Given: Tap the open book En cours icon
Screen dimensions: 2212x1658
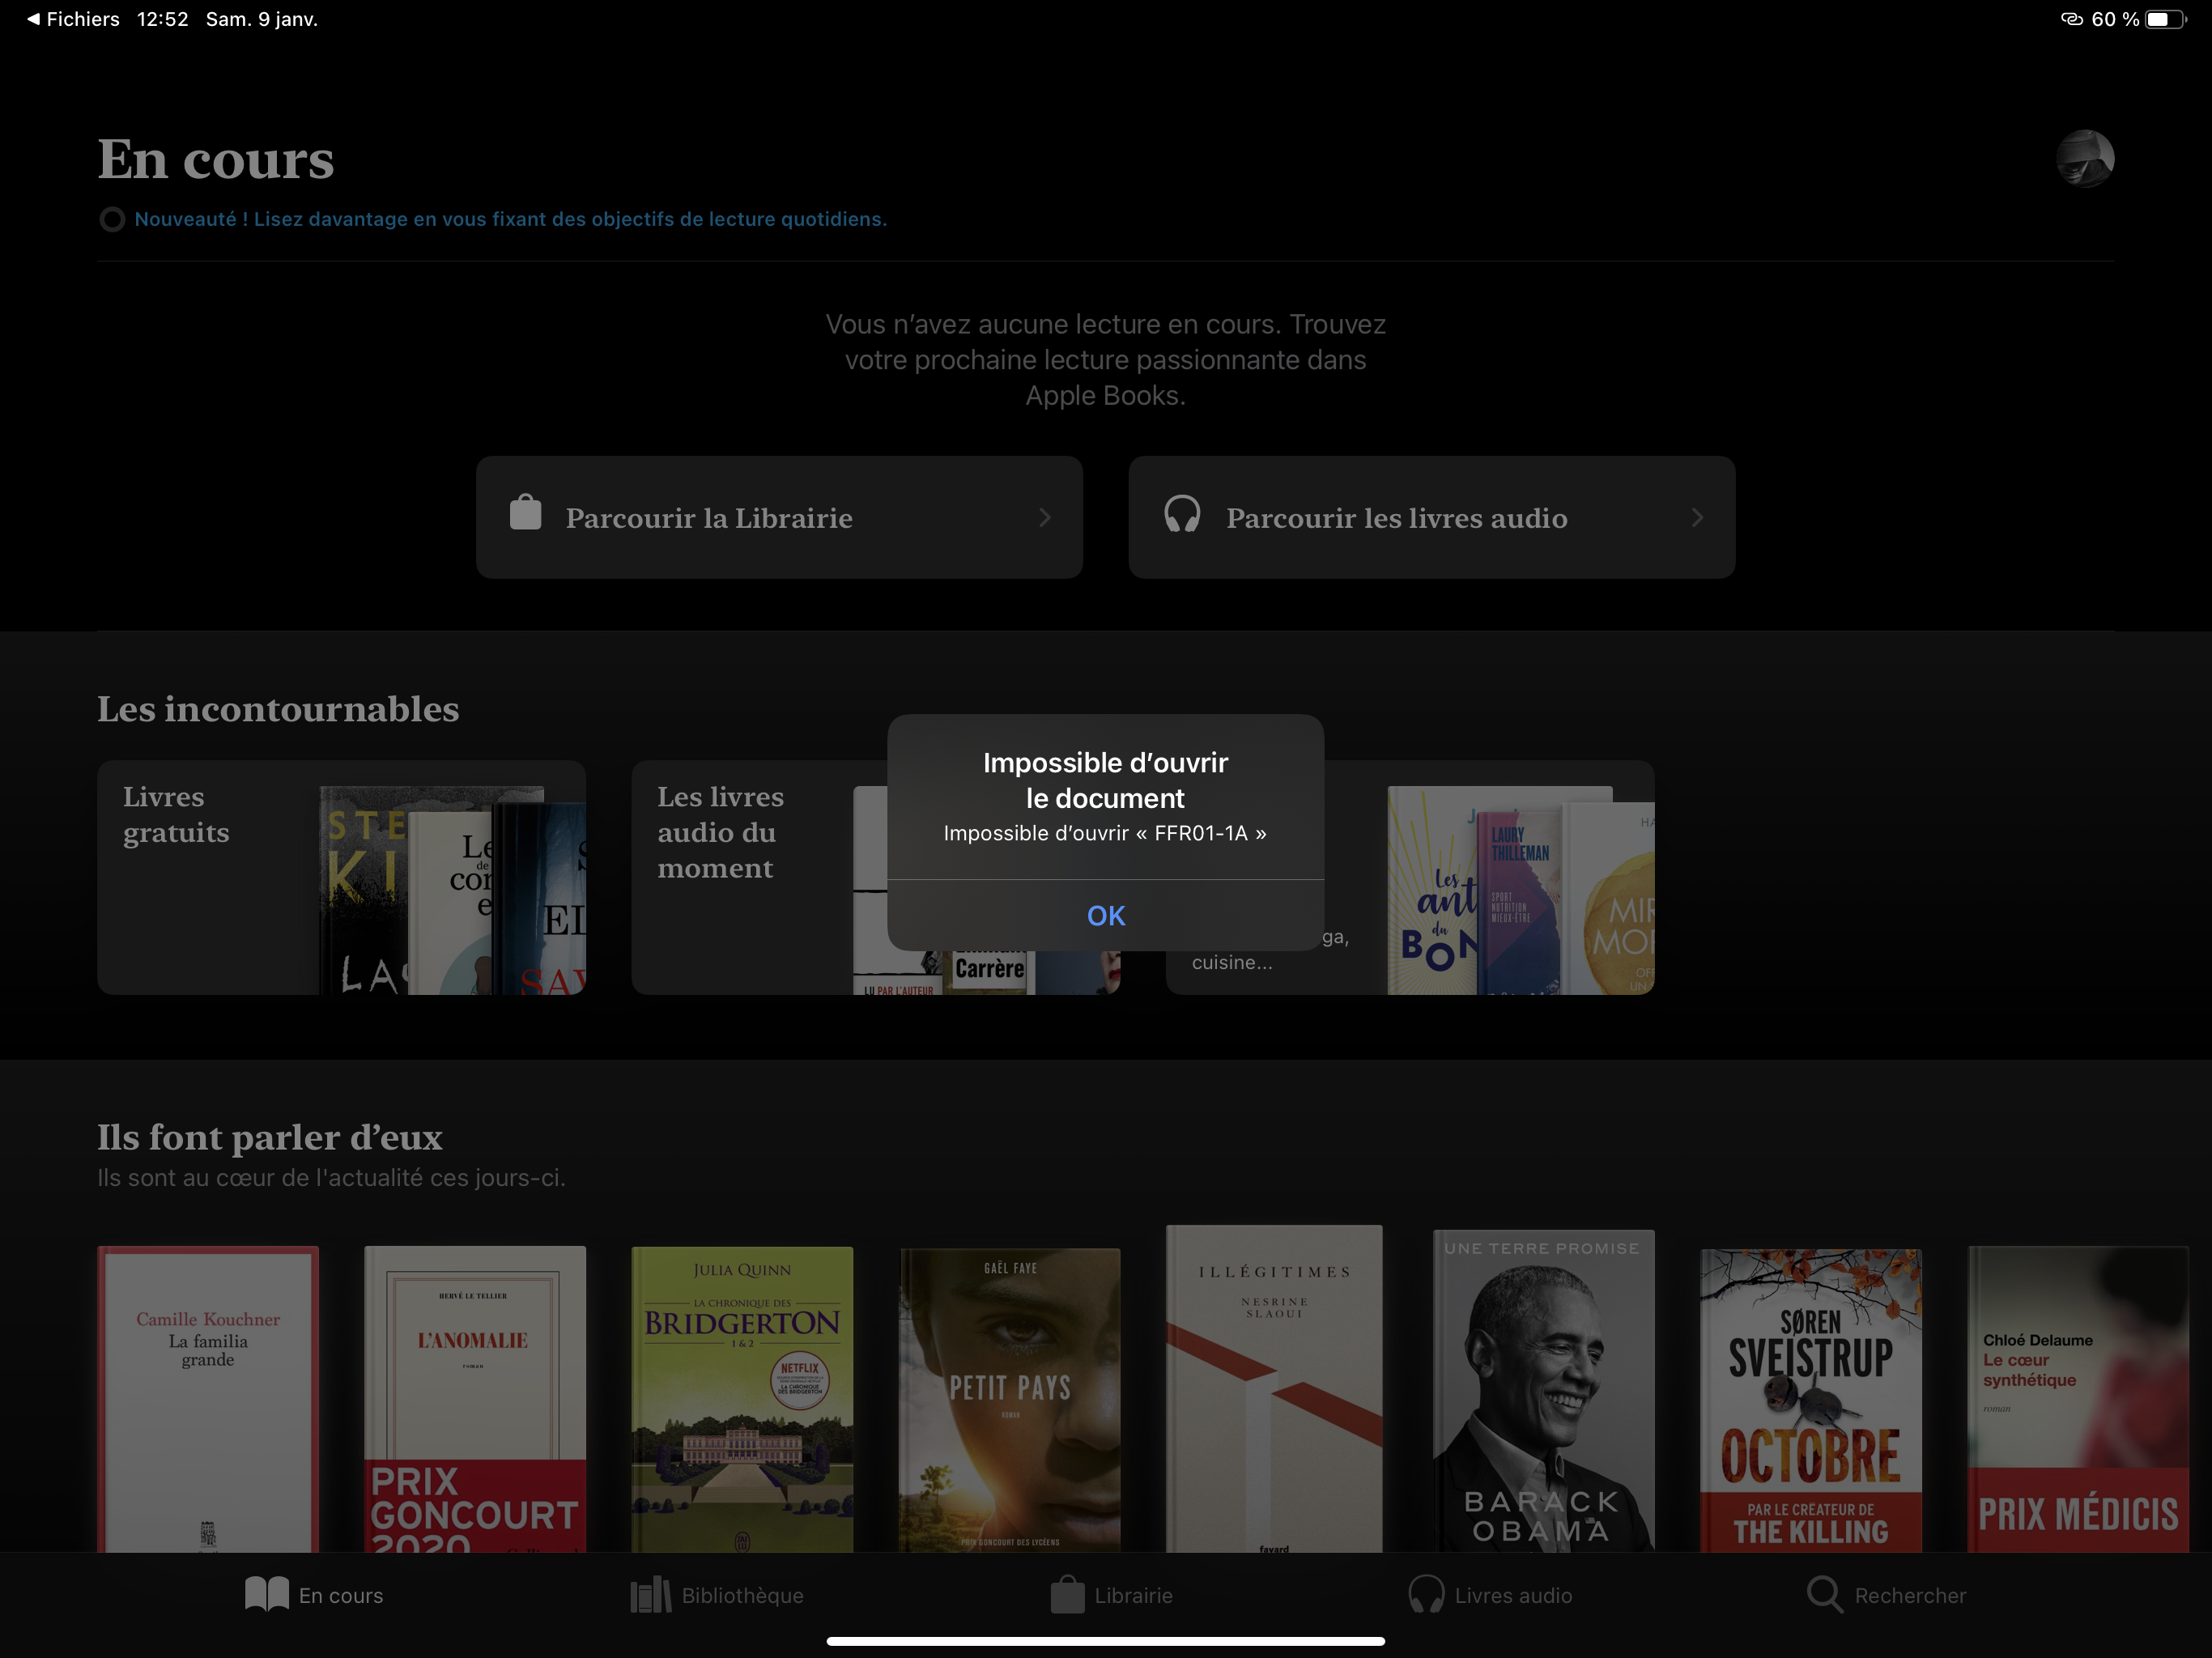Looking at the screenshot, I should pyautogui.click(x=266, y=1594).
